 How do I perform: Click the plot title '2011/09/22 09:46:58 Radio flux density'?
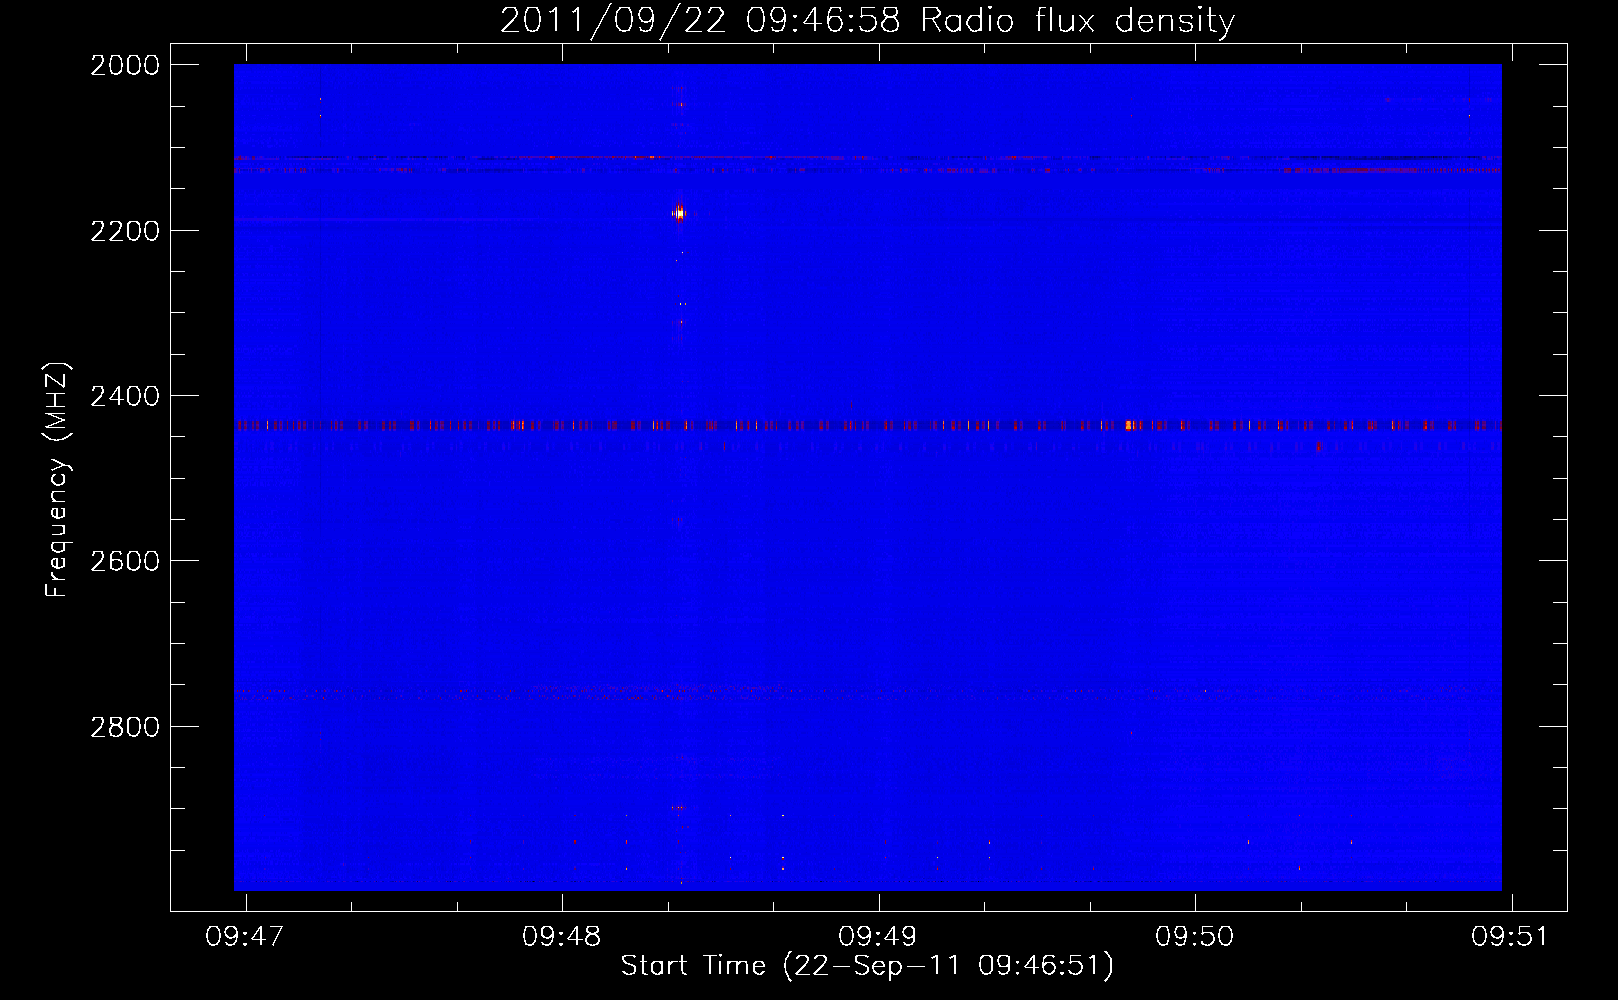(867, 21)
